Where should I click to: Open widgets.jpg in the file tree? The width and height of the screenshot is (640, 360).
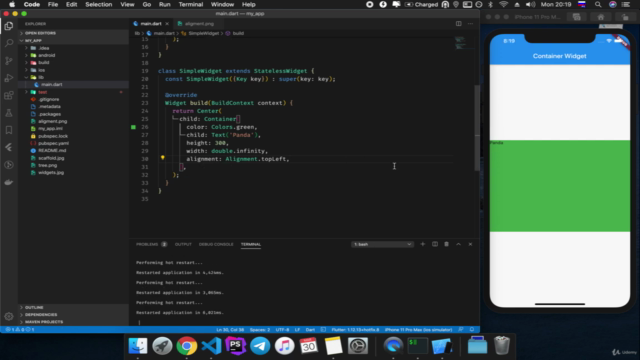(x=51, y=173)
